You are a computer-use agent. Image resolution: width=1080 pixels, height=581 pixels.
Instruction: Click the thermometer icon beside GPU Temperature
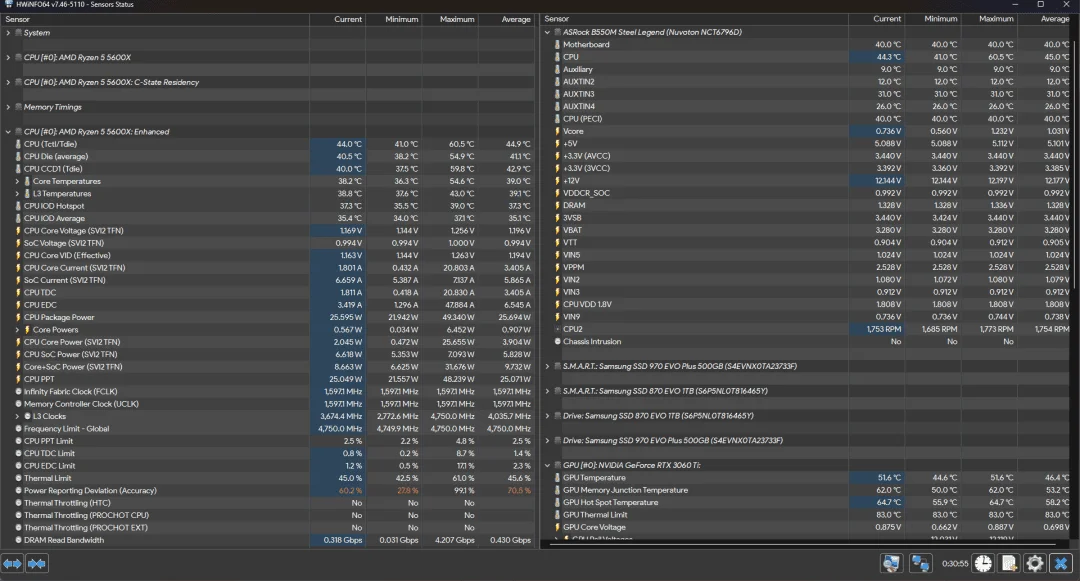[558, 478]
